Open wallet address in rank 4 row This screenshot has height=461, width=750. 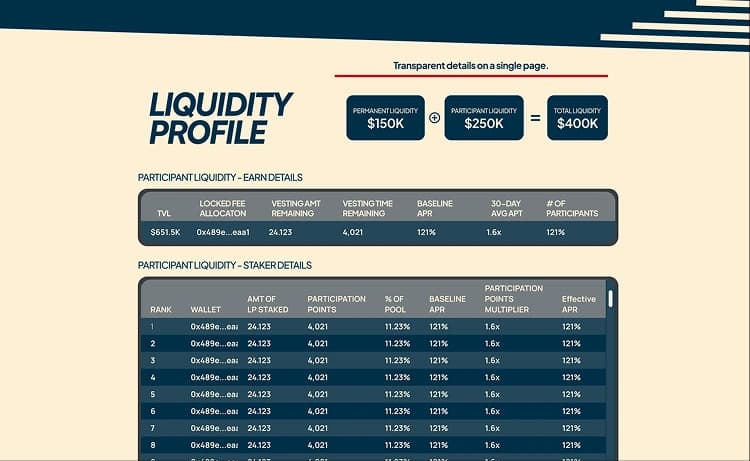[x=214, y=377]
